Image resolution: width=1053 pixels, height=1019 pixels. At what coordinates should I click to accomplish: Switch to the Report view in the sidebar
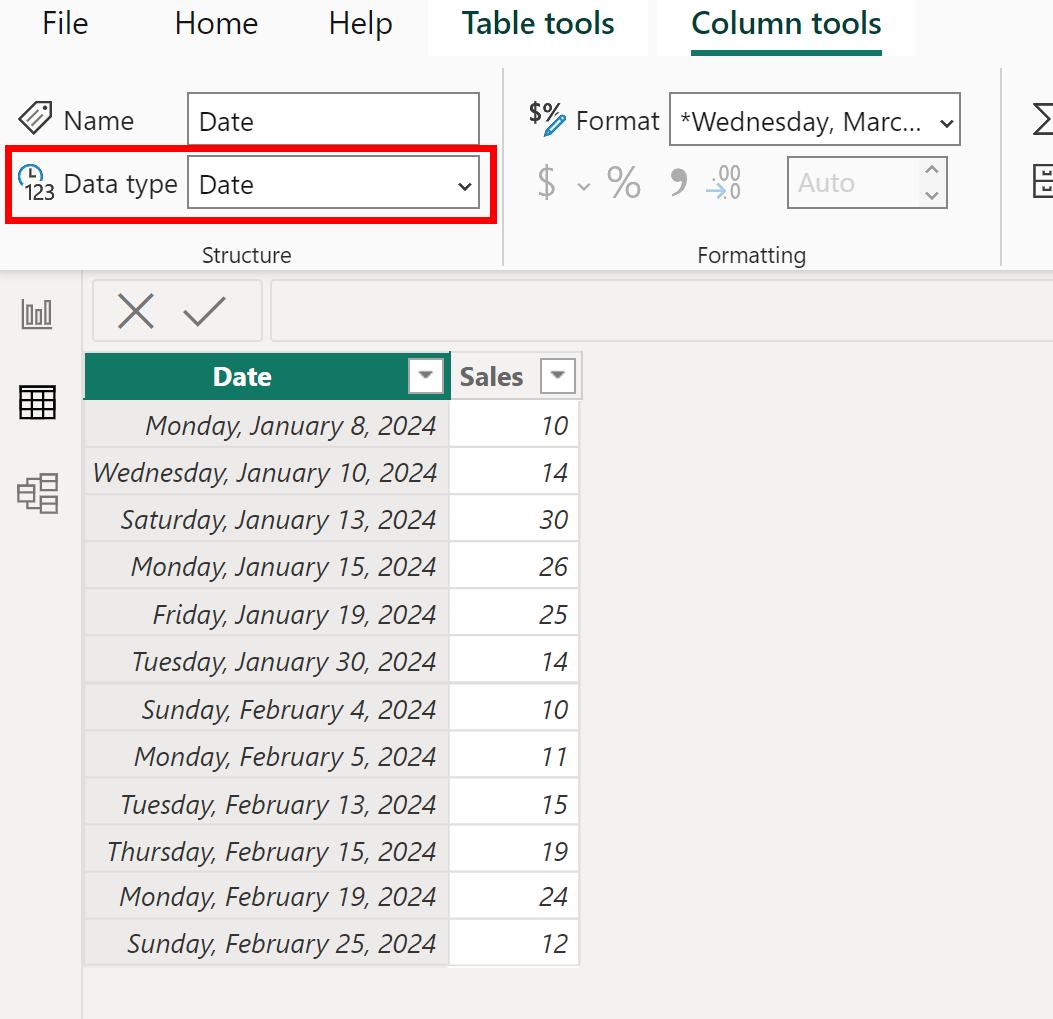click(x=37, y=312)
